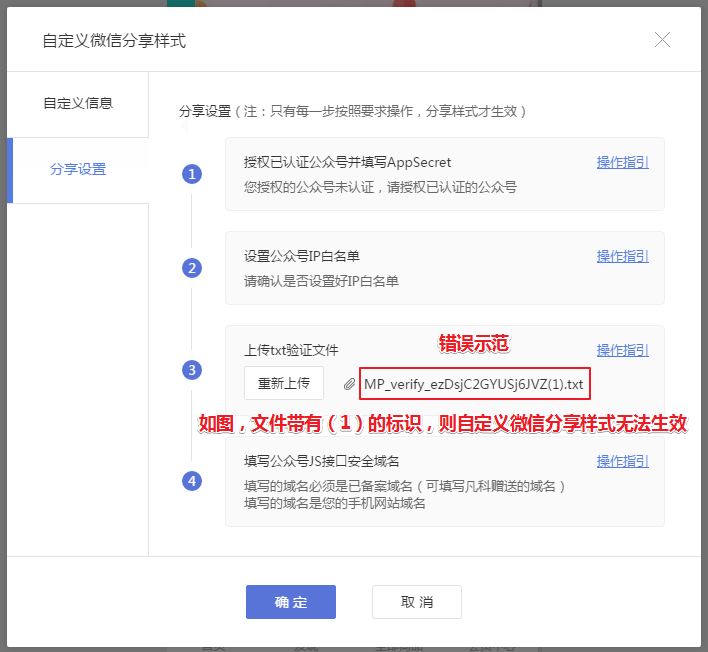
Task: Open 操作指引 for 授权已认证公众号 step
Action: 622,163
